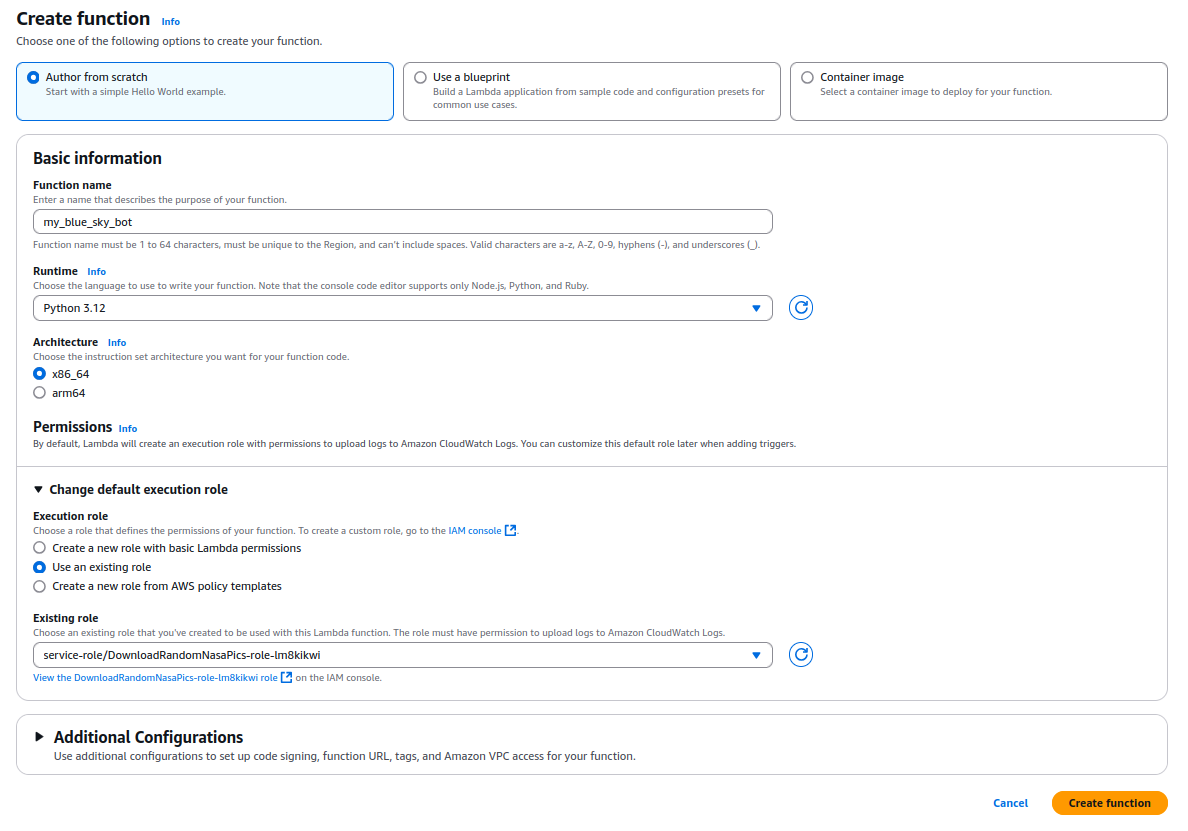Refresh the Existing role list icon
Viewport: 1188px width, 831px height.
pyautogui.click(x=800, y=655)
